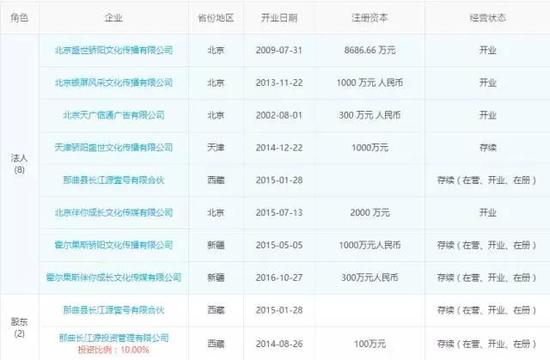
Task: Select date 2009-07-31
Action: (x=279, y=50)
